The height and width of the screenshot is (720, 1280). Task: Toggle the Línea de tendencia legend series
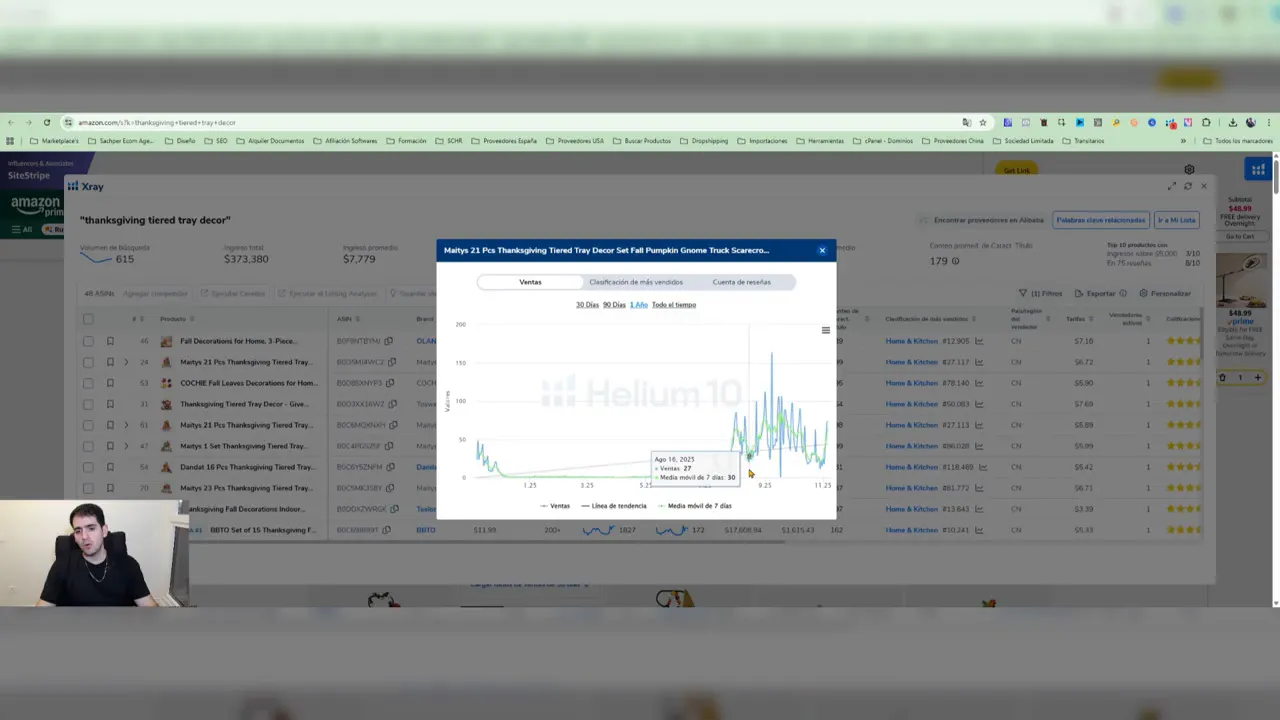(x=614, y=506)
